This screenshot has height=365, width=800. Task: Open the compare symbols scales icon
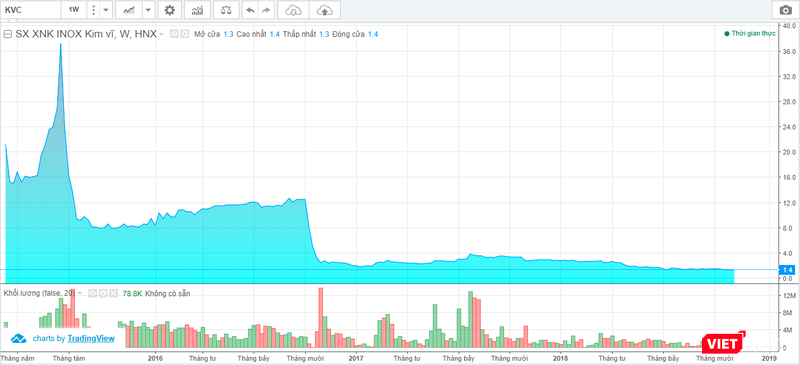tap(226, 10)
